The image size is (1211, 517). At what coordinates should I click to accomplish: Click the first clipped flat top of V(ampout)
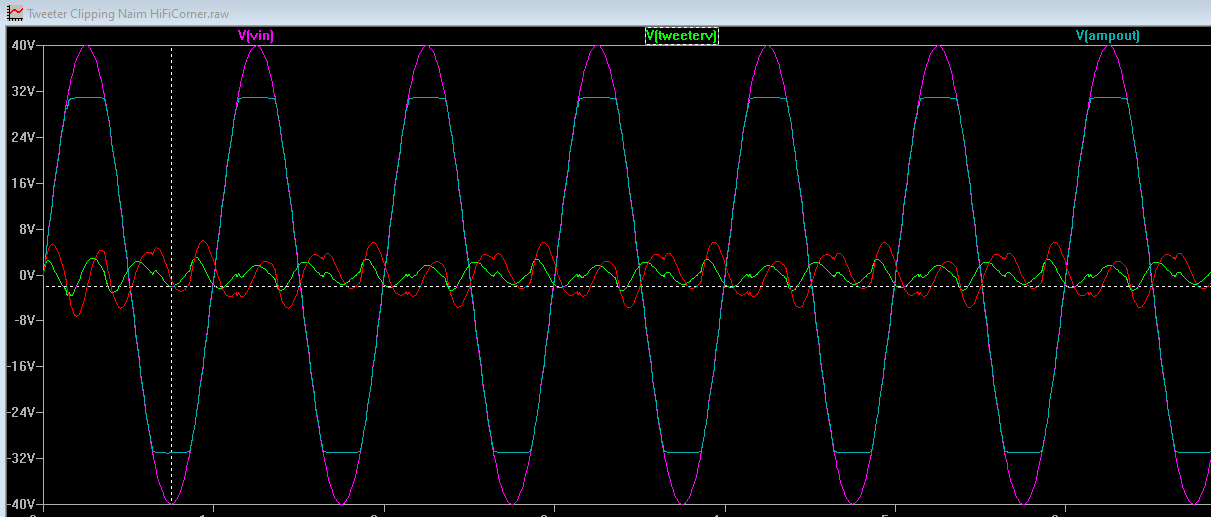click(86, 98)
